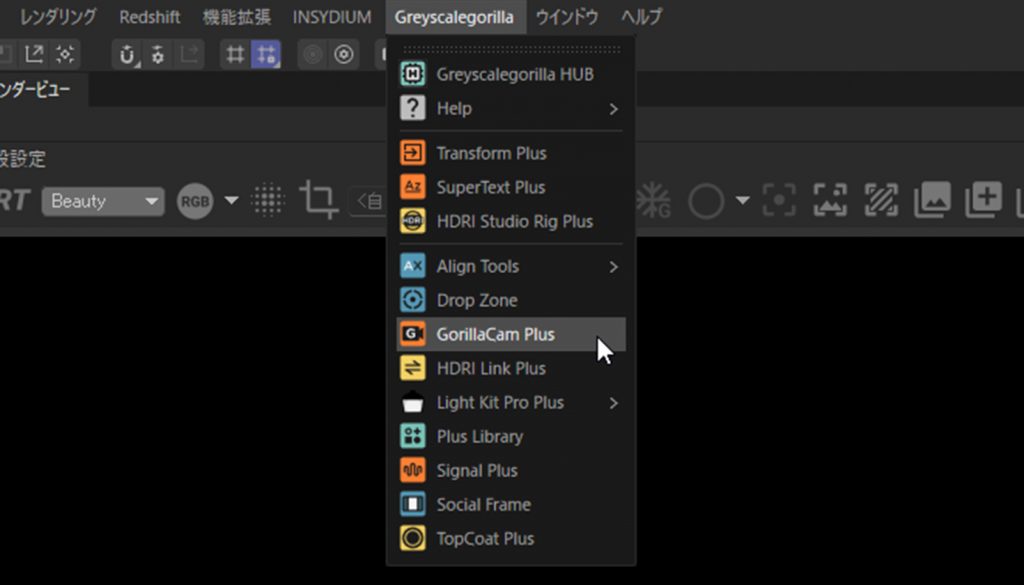
Task: Toggle the RGB channel button
Action: pos(196,201)
